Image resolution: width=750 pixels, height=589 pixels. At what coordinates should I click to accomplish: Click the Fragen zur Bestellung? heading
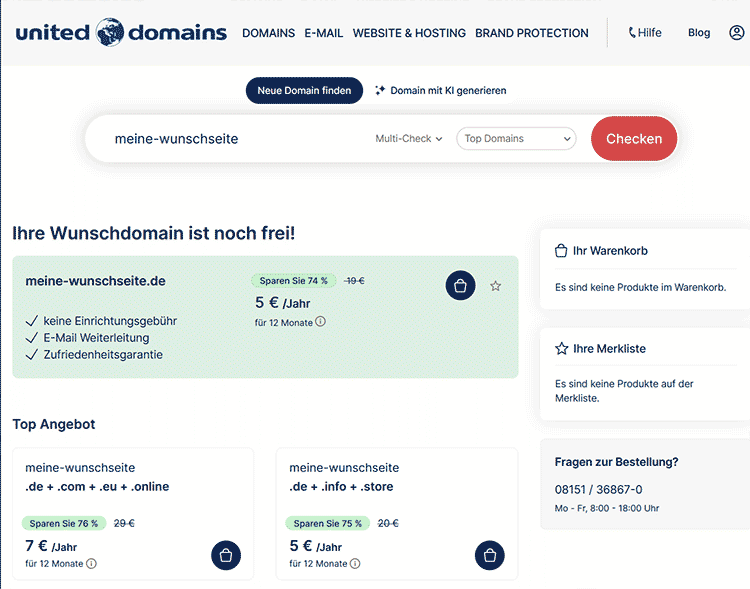pyautogui.click(x=617, y=462)
